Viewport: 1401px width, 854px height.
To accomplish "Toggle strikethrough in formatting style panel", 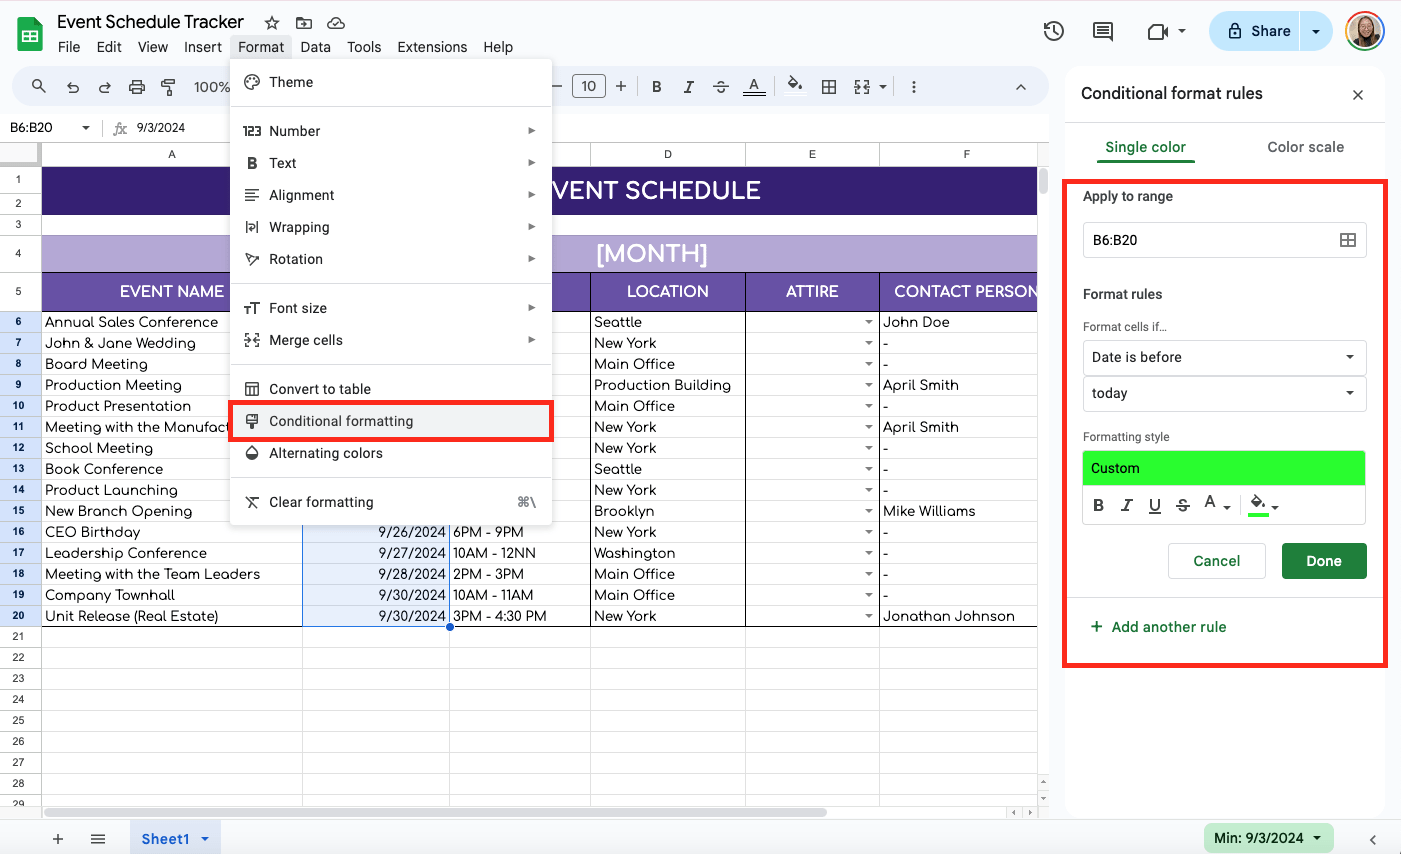I will click(x=1183, y=505).
